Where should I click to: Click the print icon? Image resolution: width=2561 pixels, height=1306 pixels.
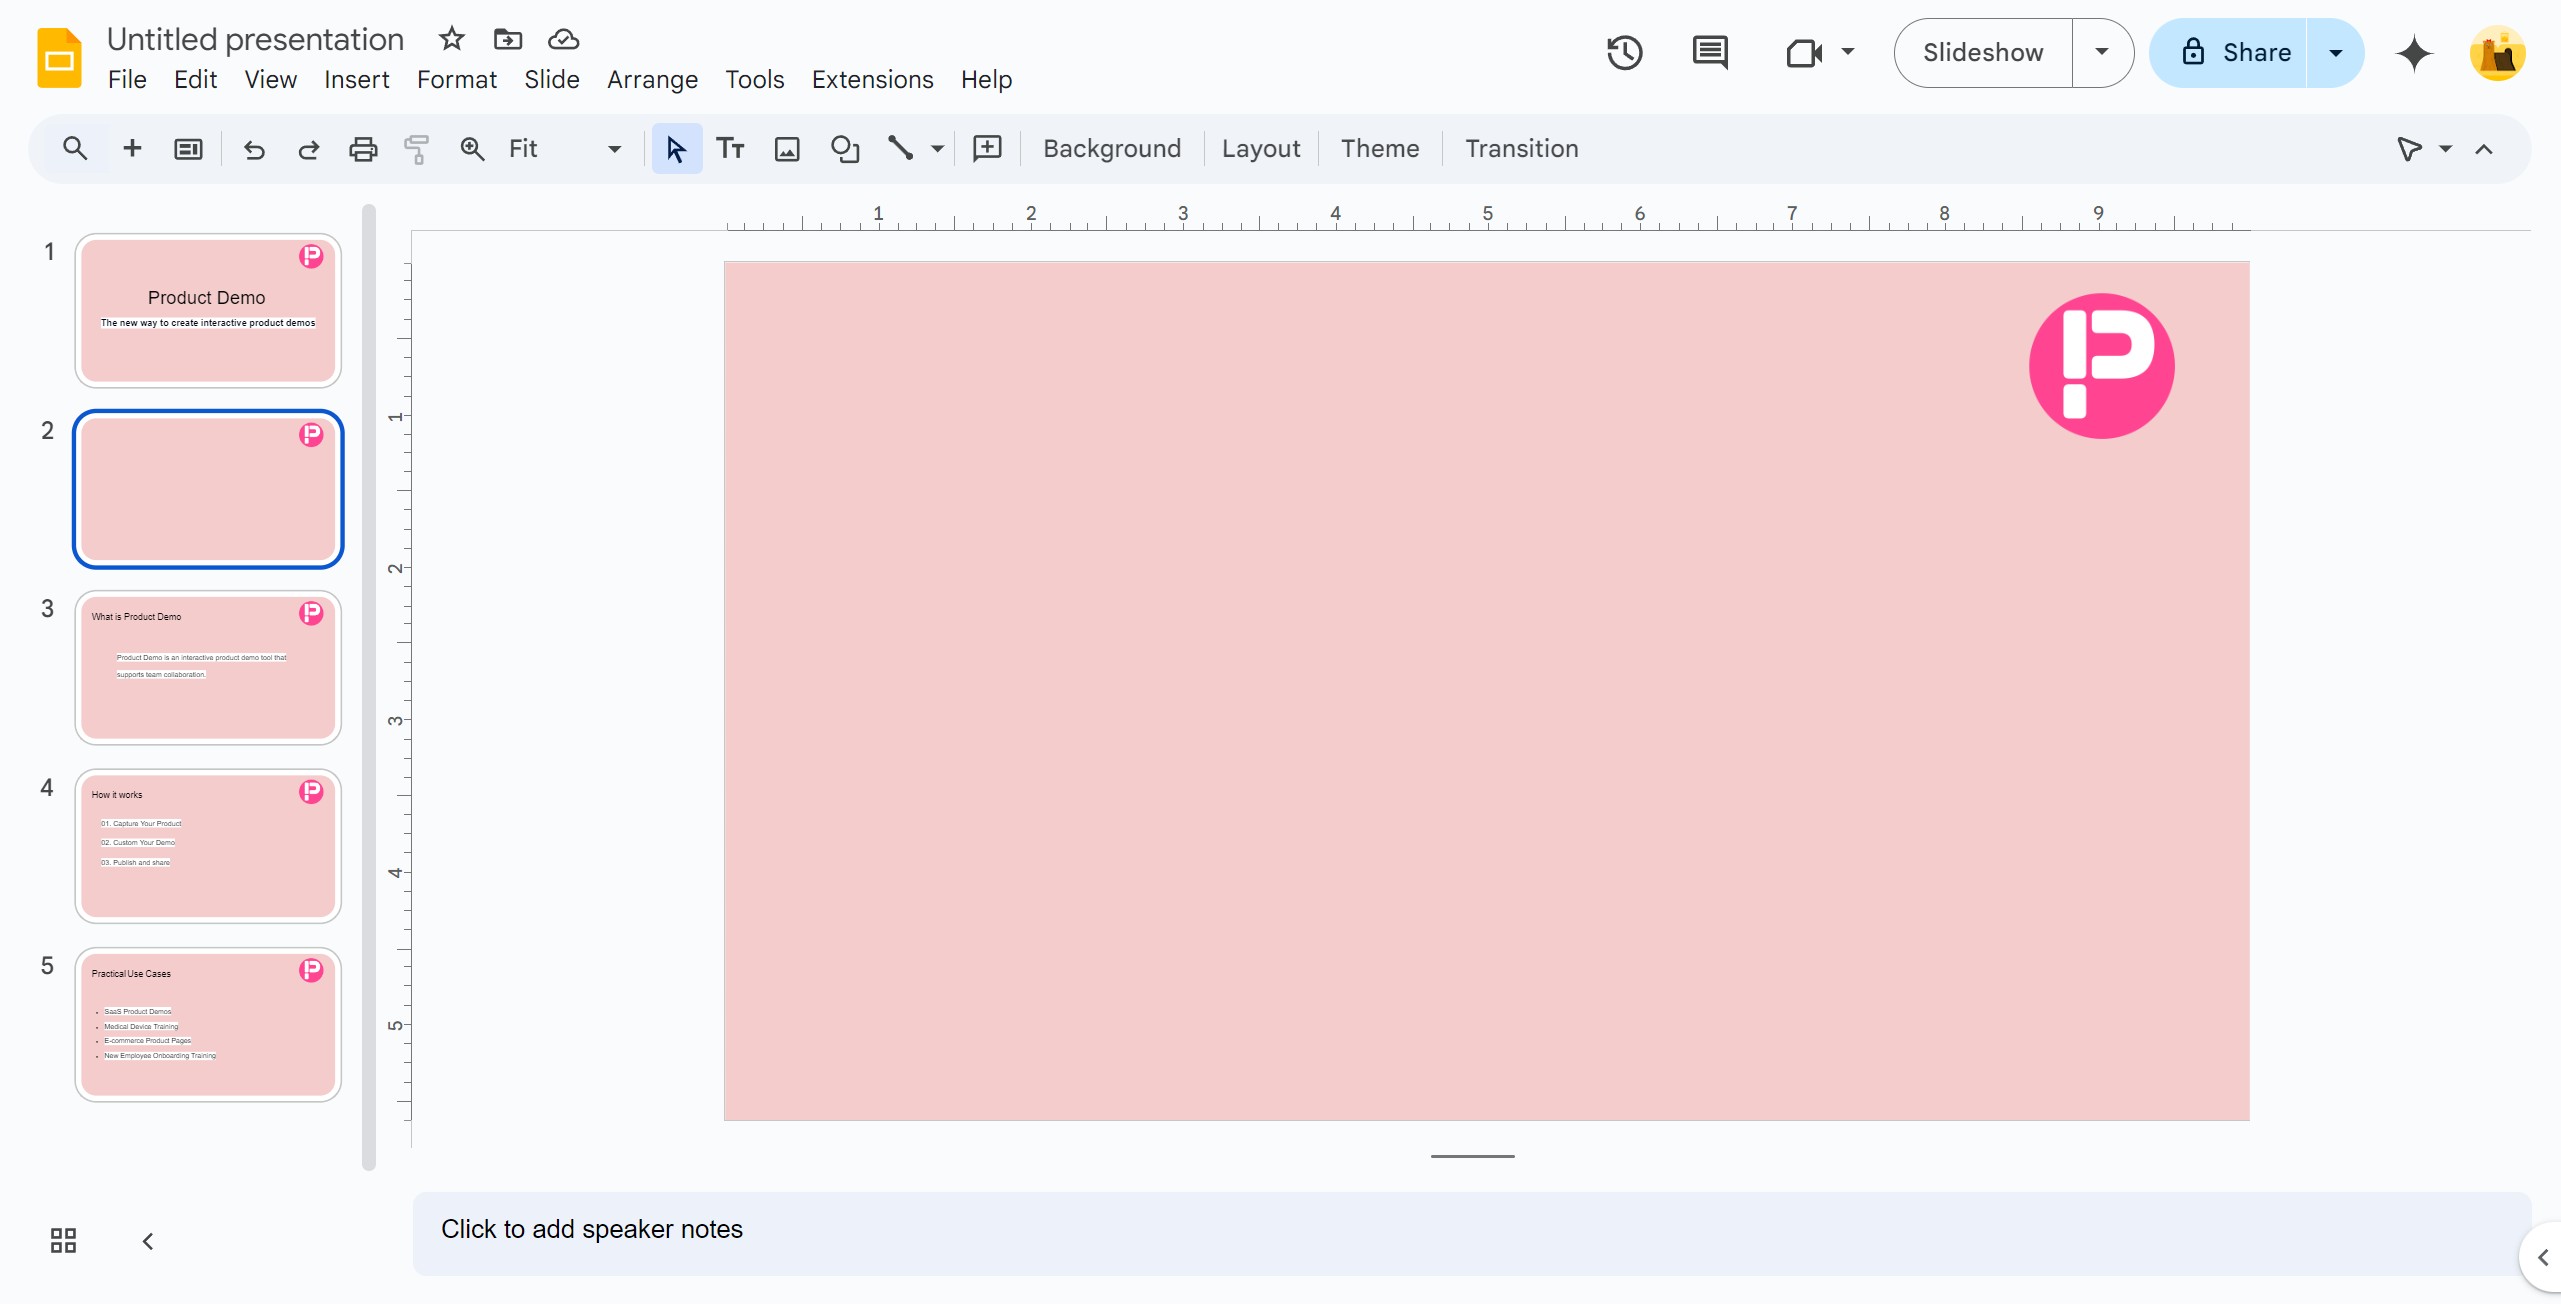pos(362,149)
